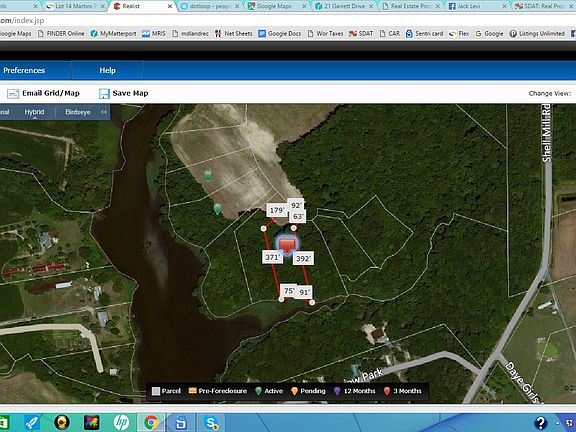The width and height of the screenshot is (576, 432).
Task: Open Skype from the taskbar
Action: (x=212, y=422)
